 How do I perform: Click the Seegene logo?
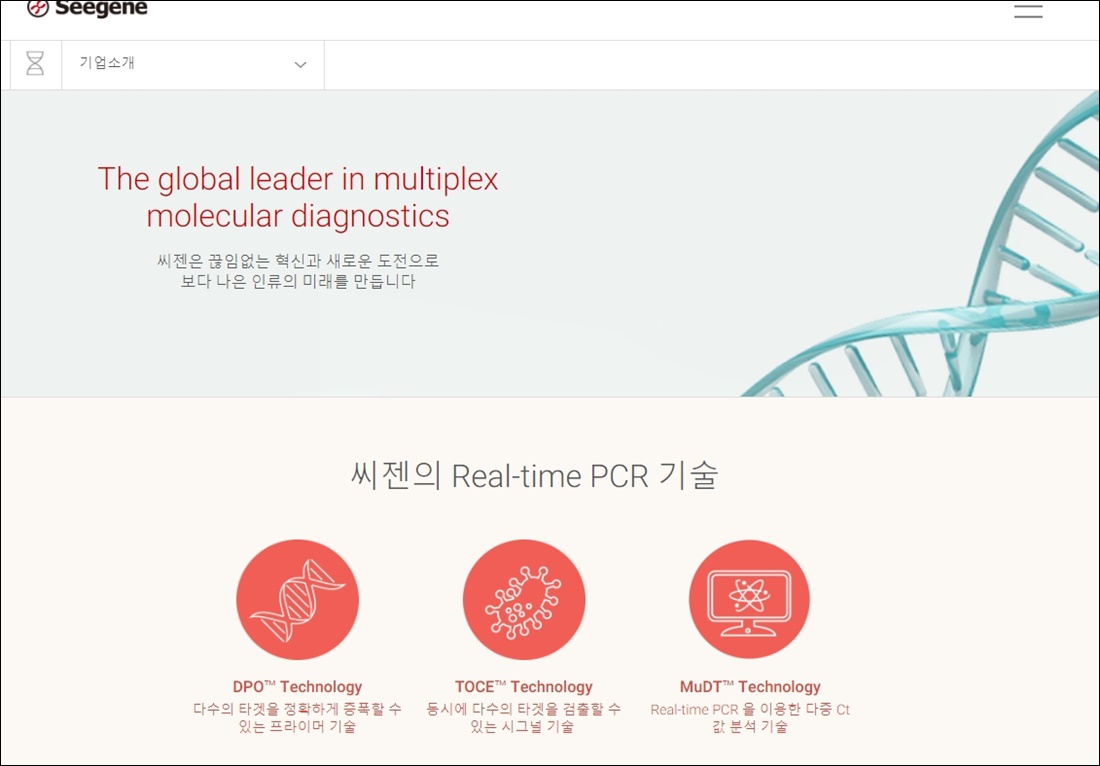[88, 8]
